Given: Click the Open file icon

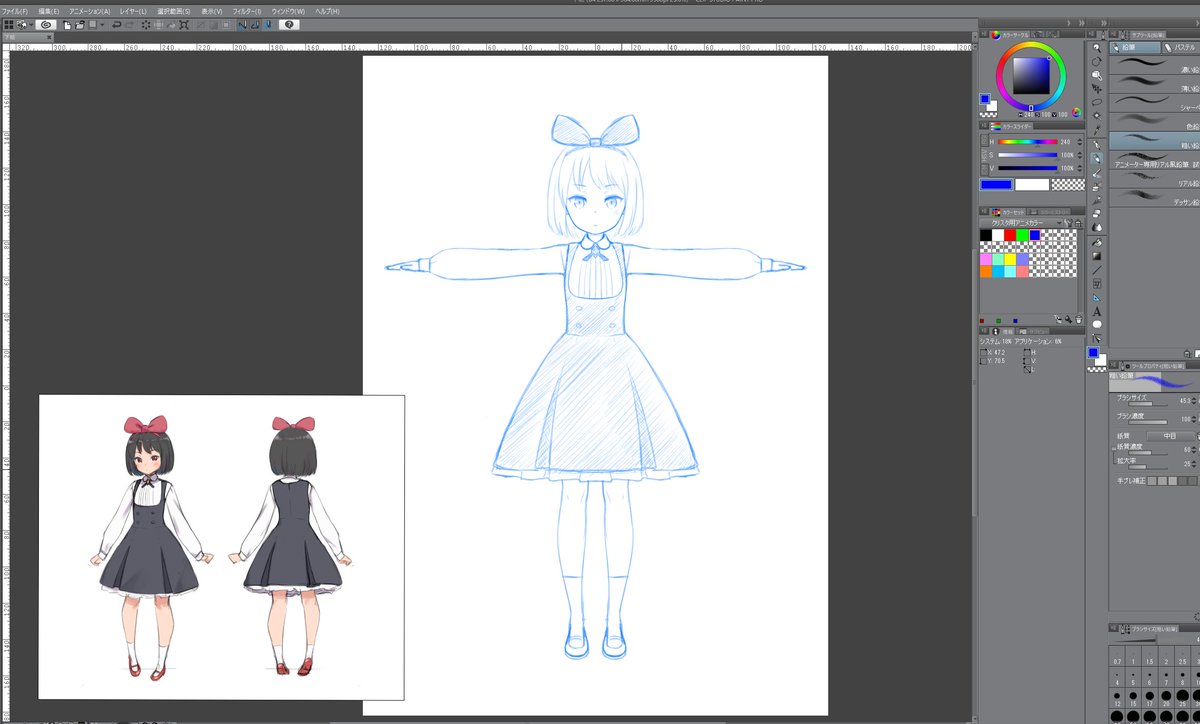Looking at the screenshot, I should click(x=79, y=25).
